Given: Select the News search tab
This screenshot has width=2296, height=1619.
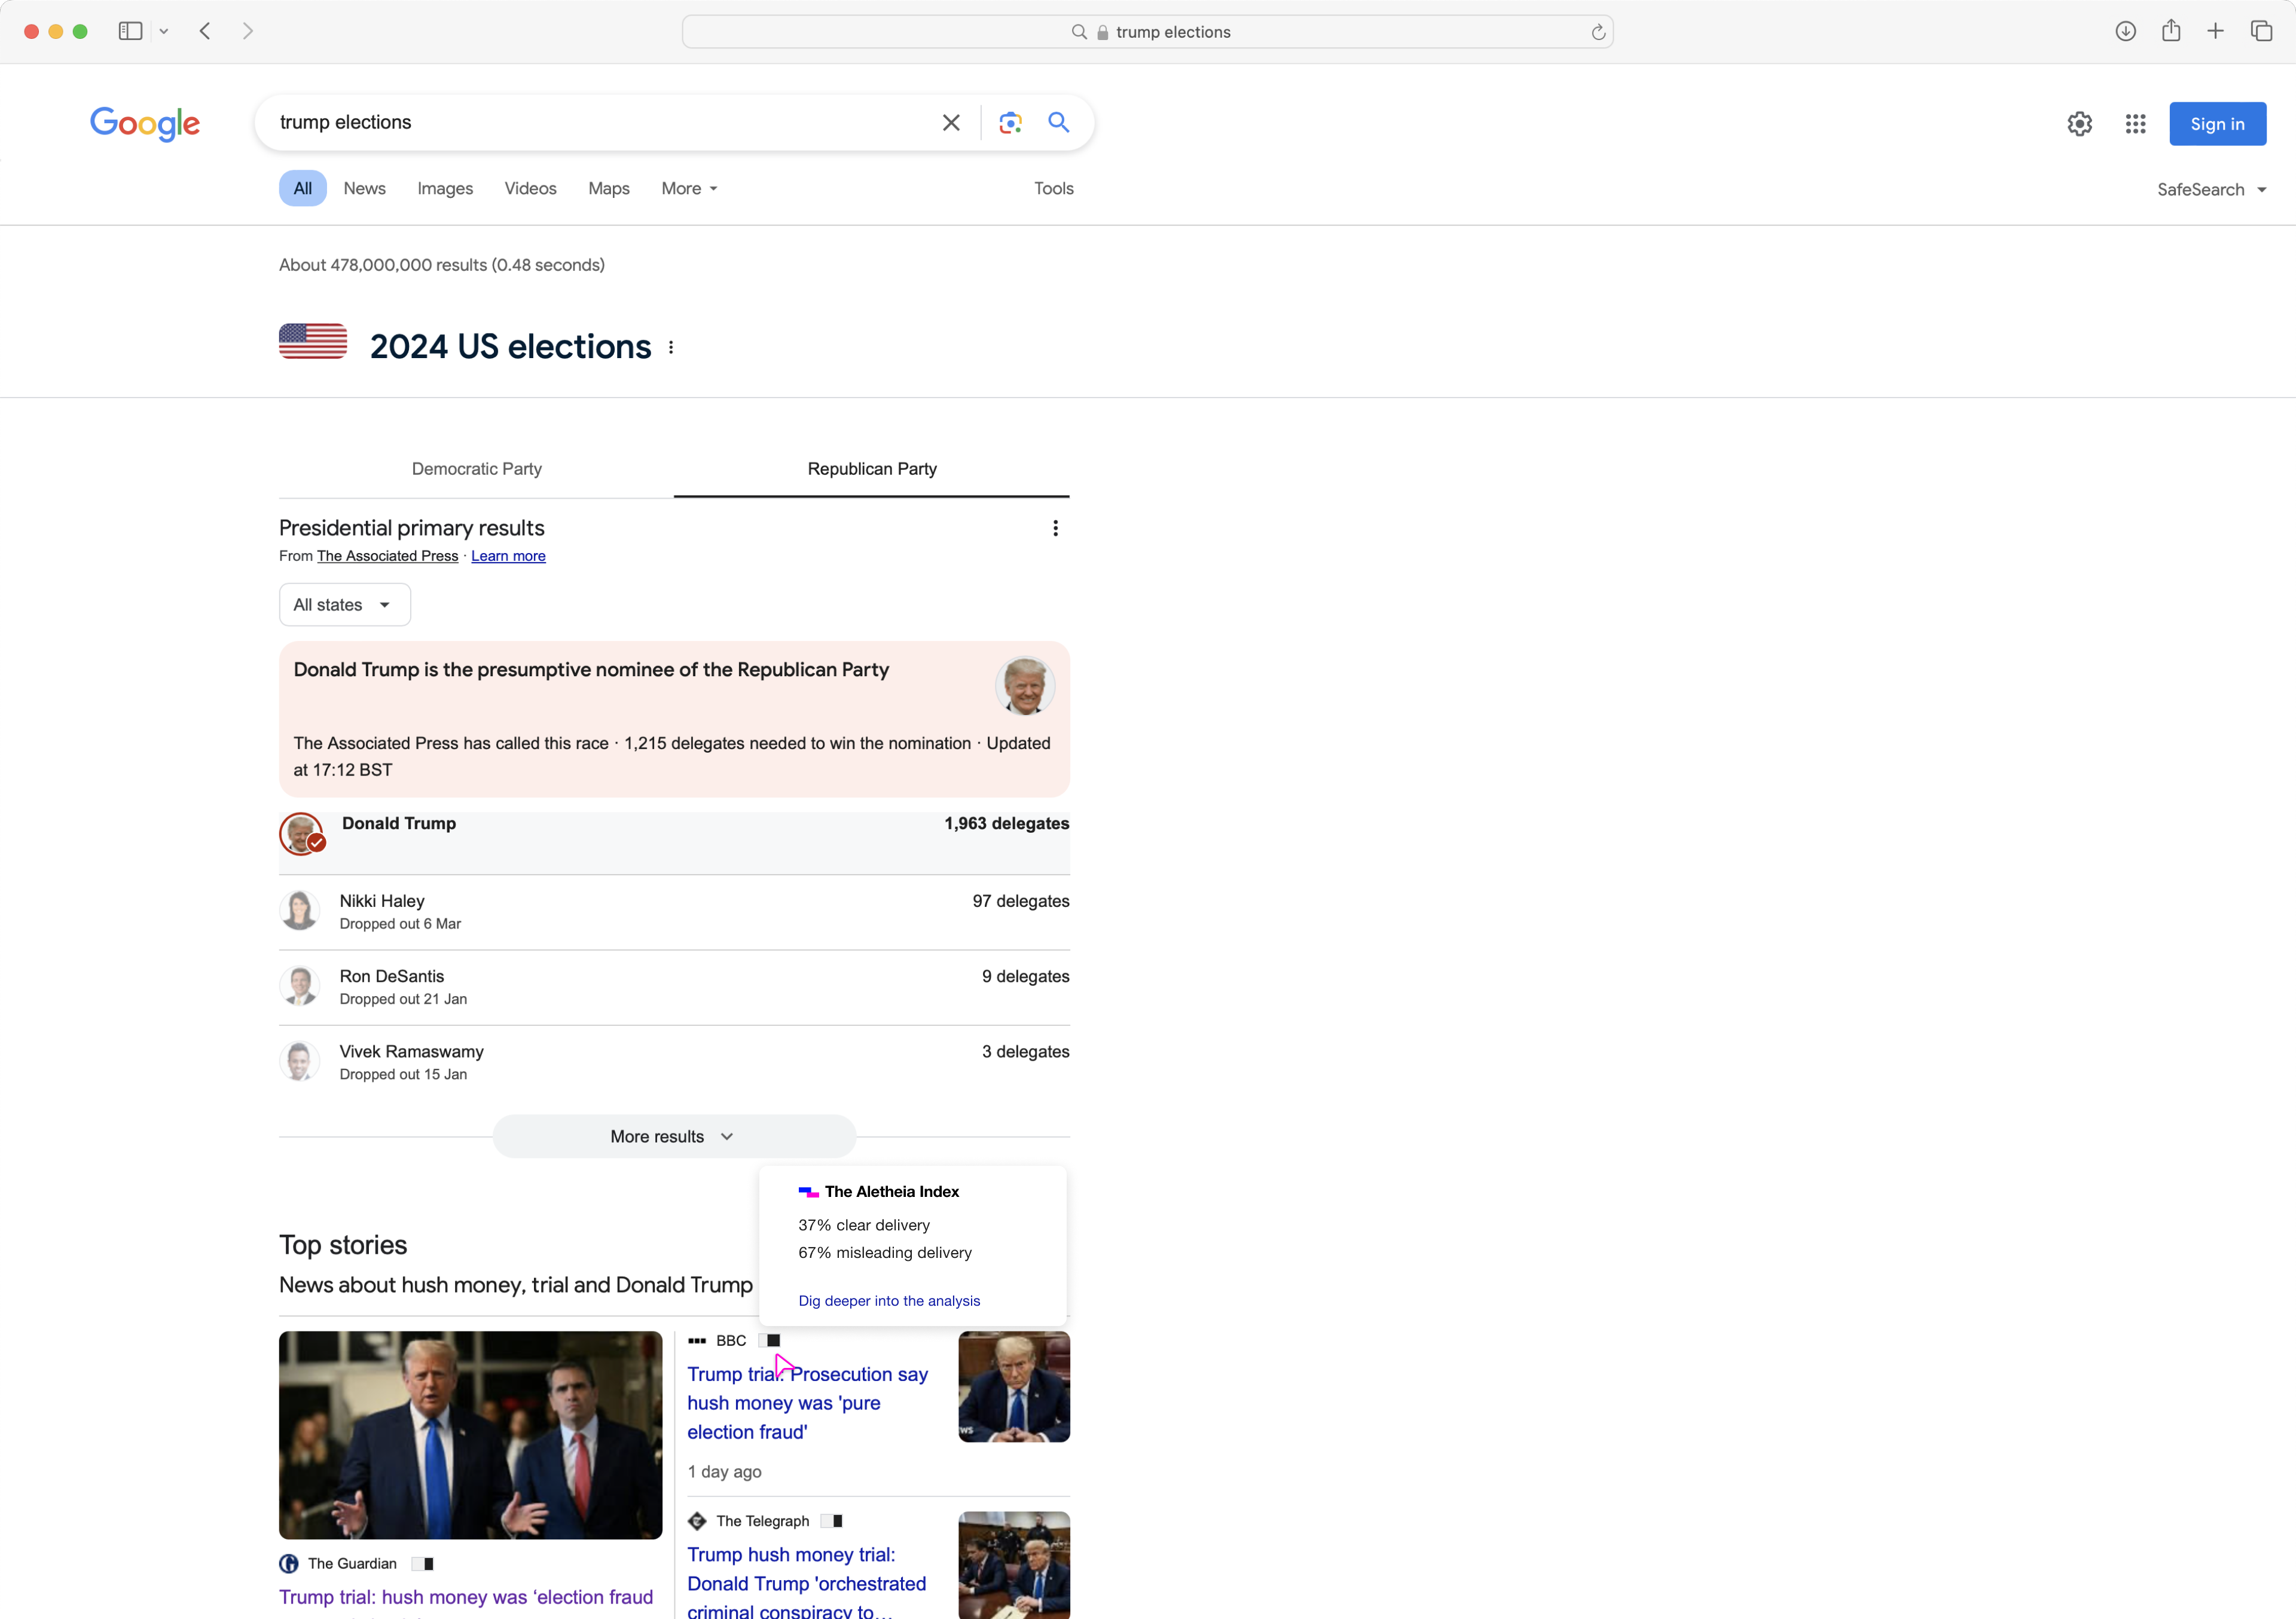Looking at the screenshot, I should click(364, 188).
